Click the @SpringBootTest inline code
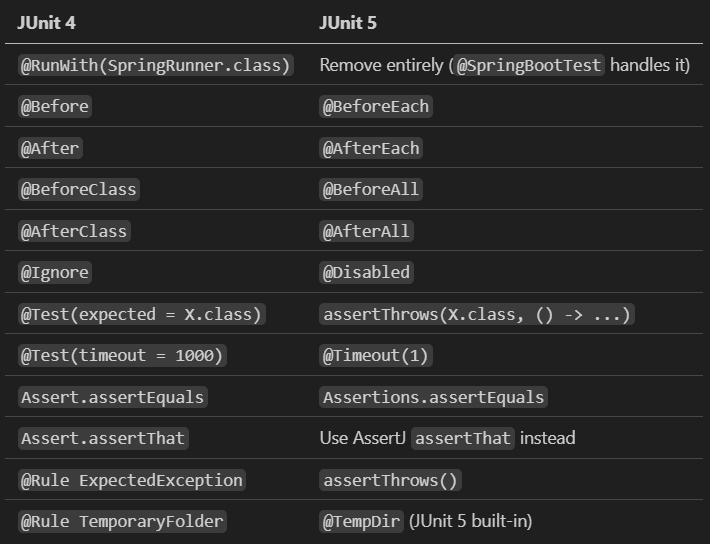This screenshot has height=544, width=710. pyautogui.click(x=529, y=65)
